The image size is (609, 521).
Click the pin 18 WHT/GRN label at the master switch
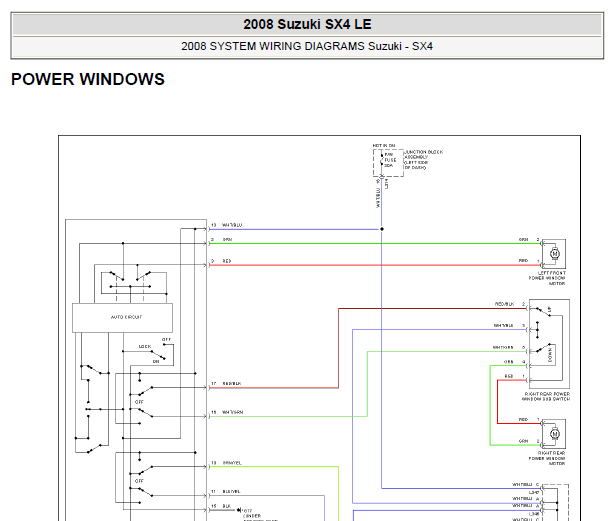[227, 412]
